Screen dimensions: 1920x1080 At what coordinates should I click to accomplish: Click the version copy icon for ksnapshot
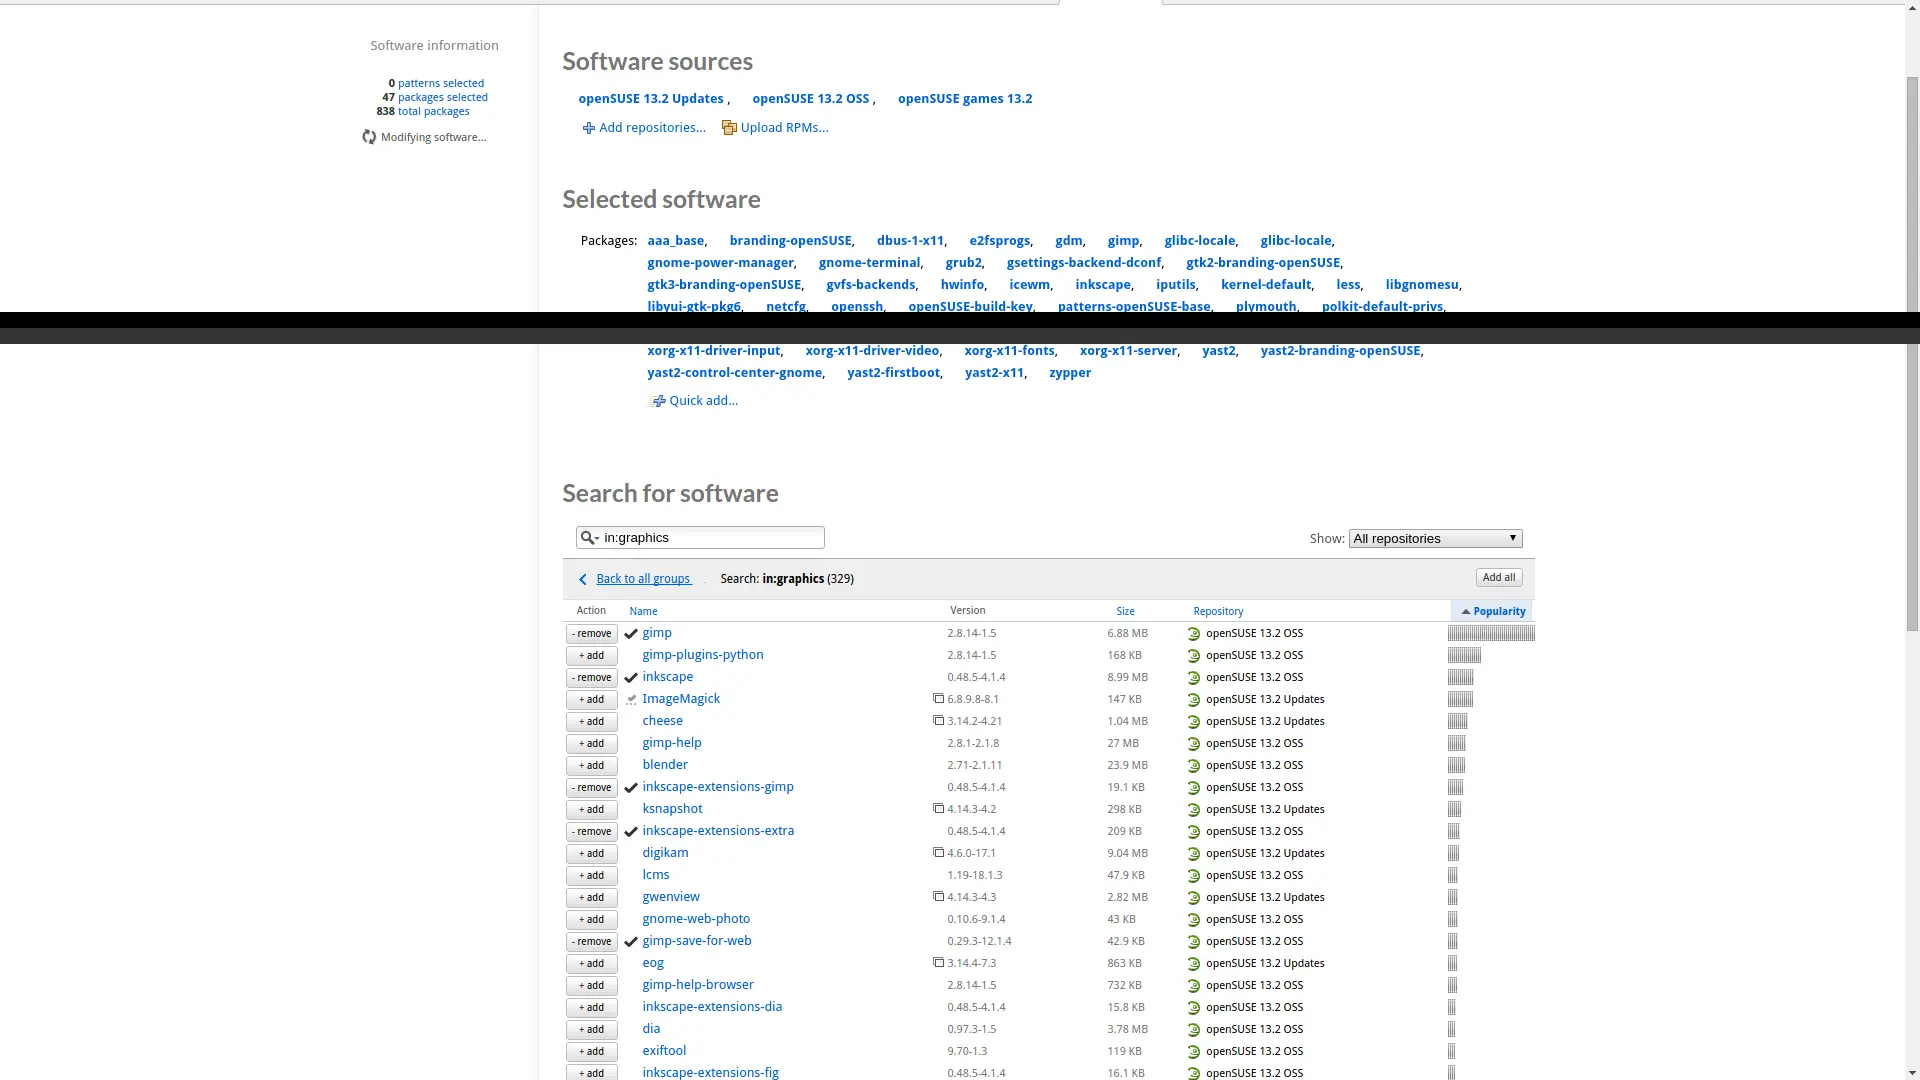(938, 809)
